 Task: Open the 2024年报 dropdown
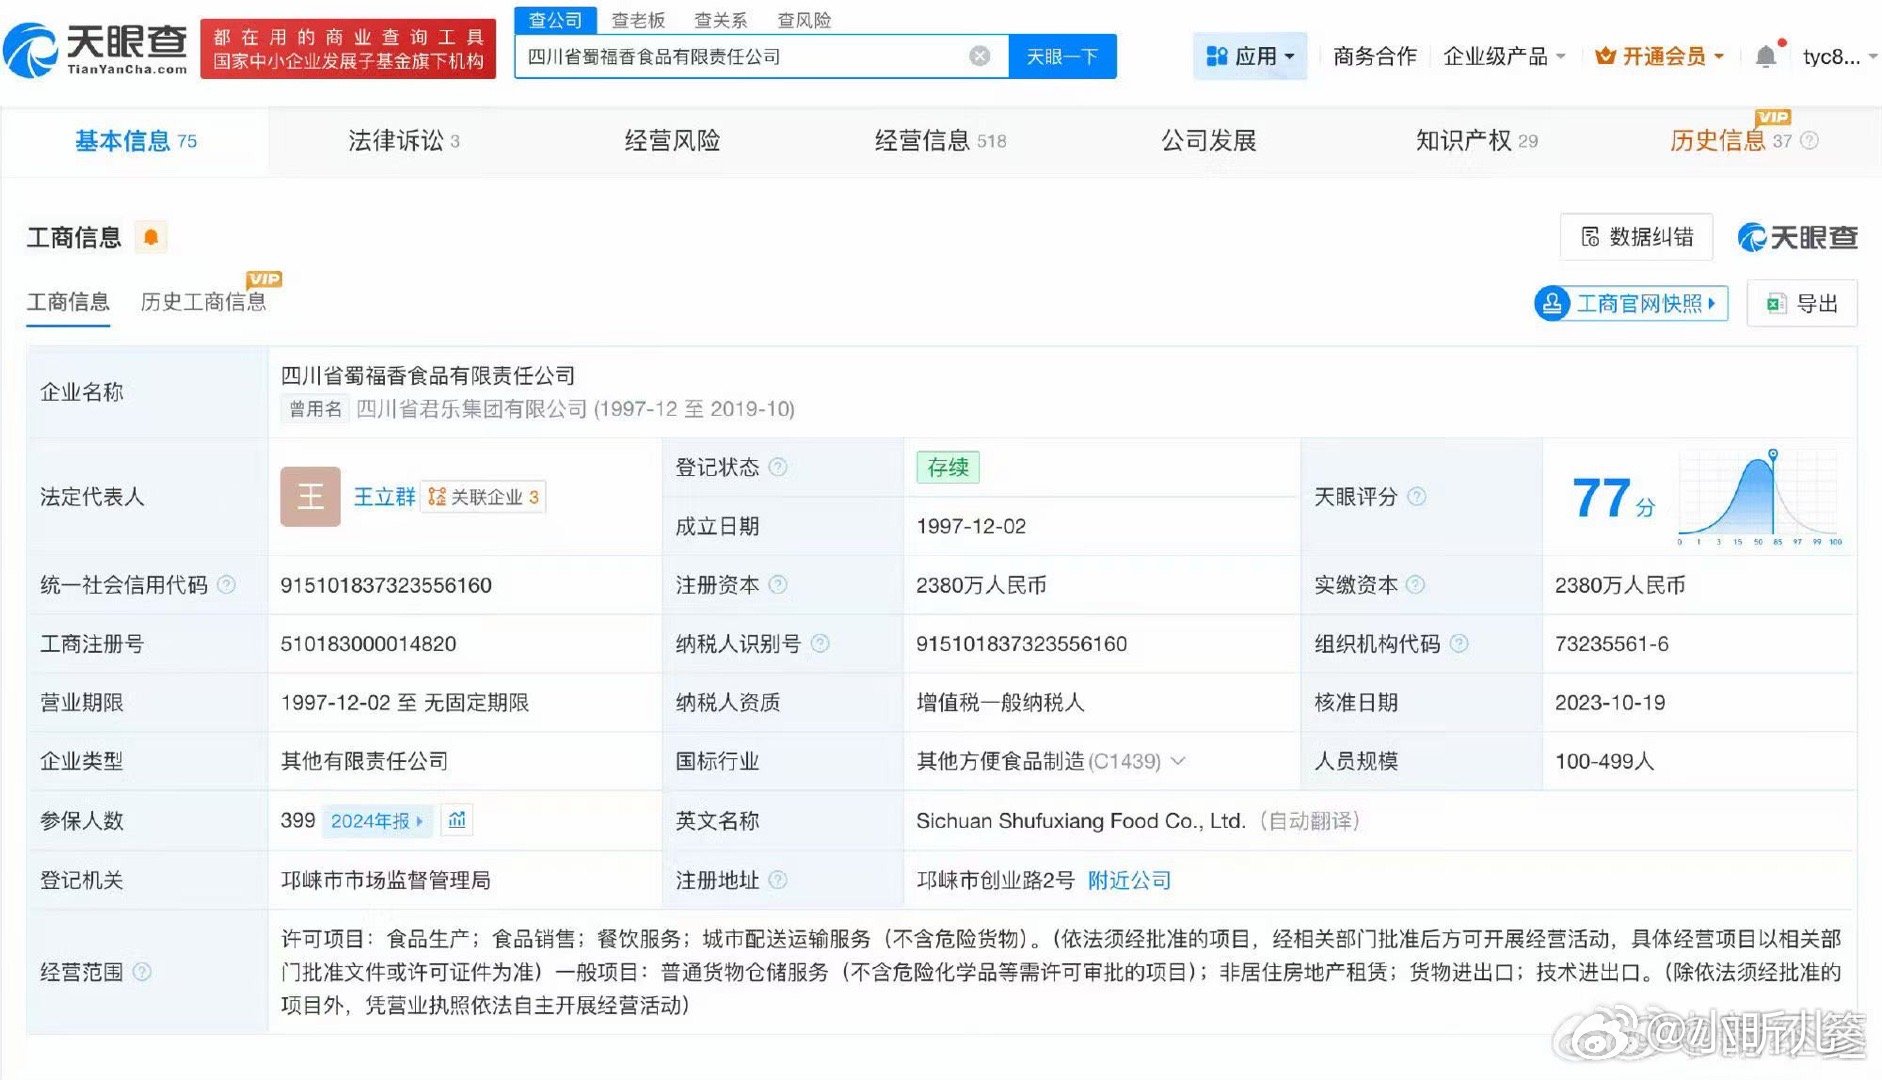[x=378, y=820]
